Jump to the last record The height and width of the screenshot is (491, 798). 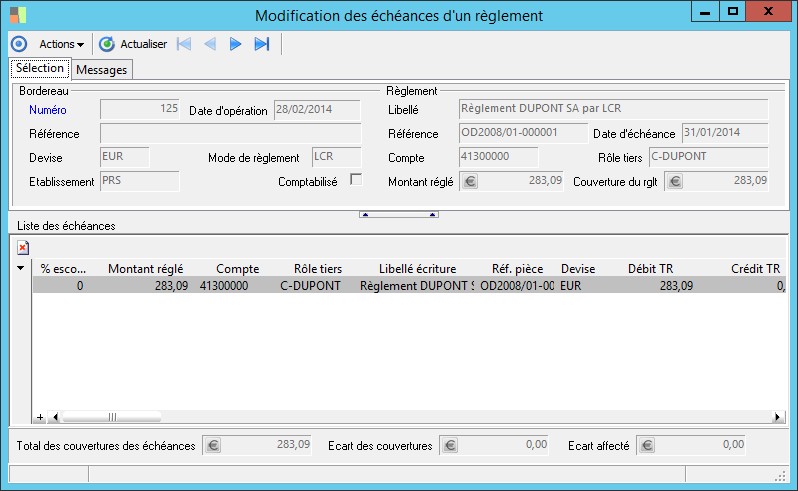click(262, 44)
